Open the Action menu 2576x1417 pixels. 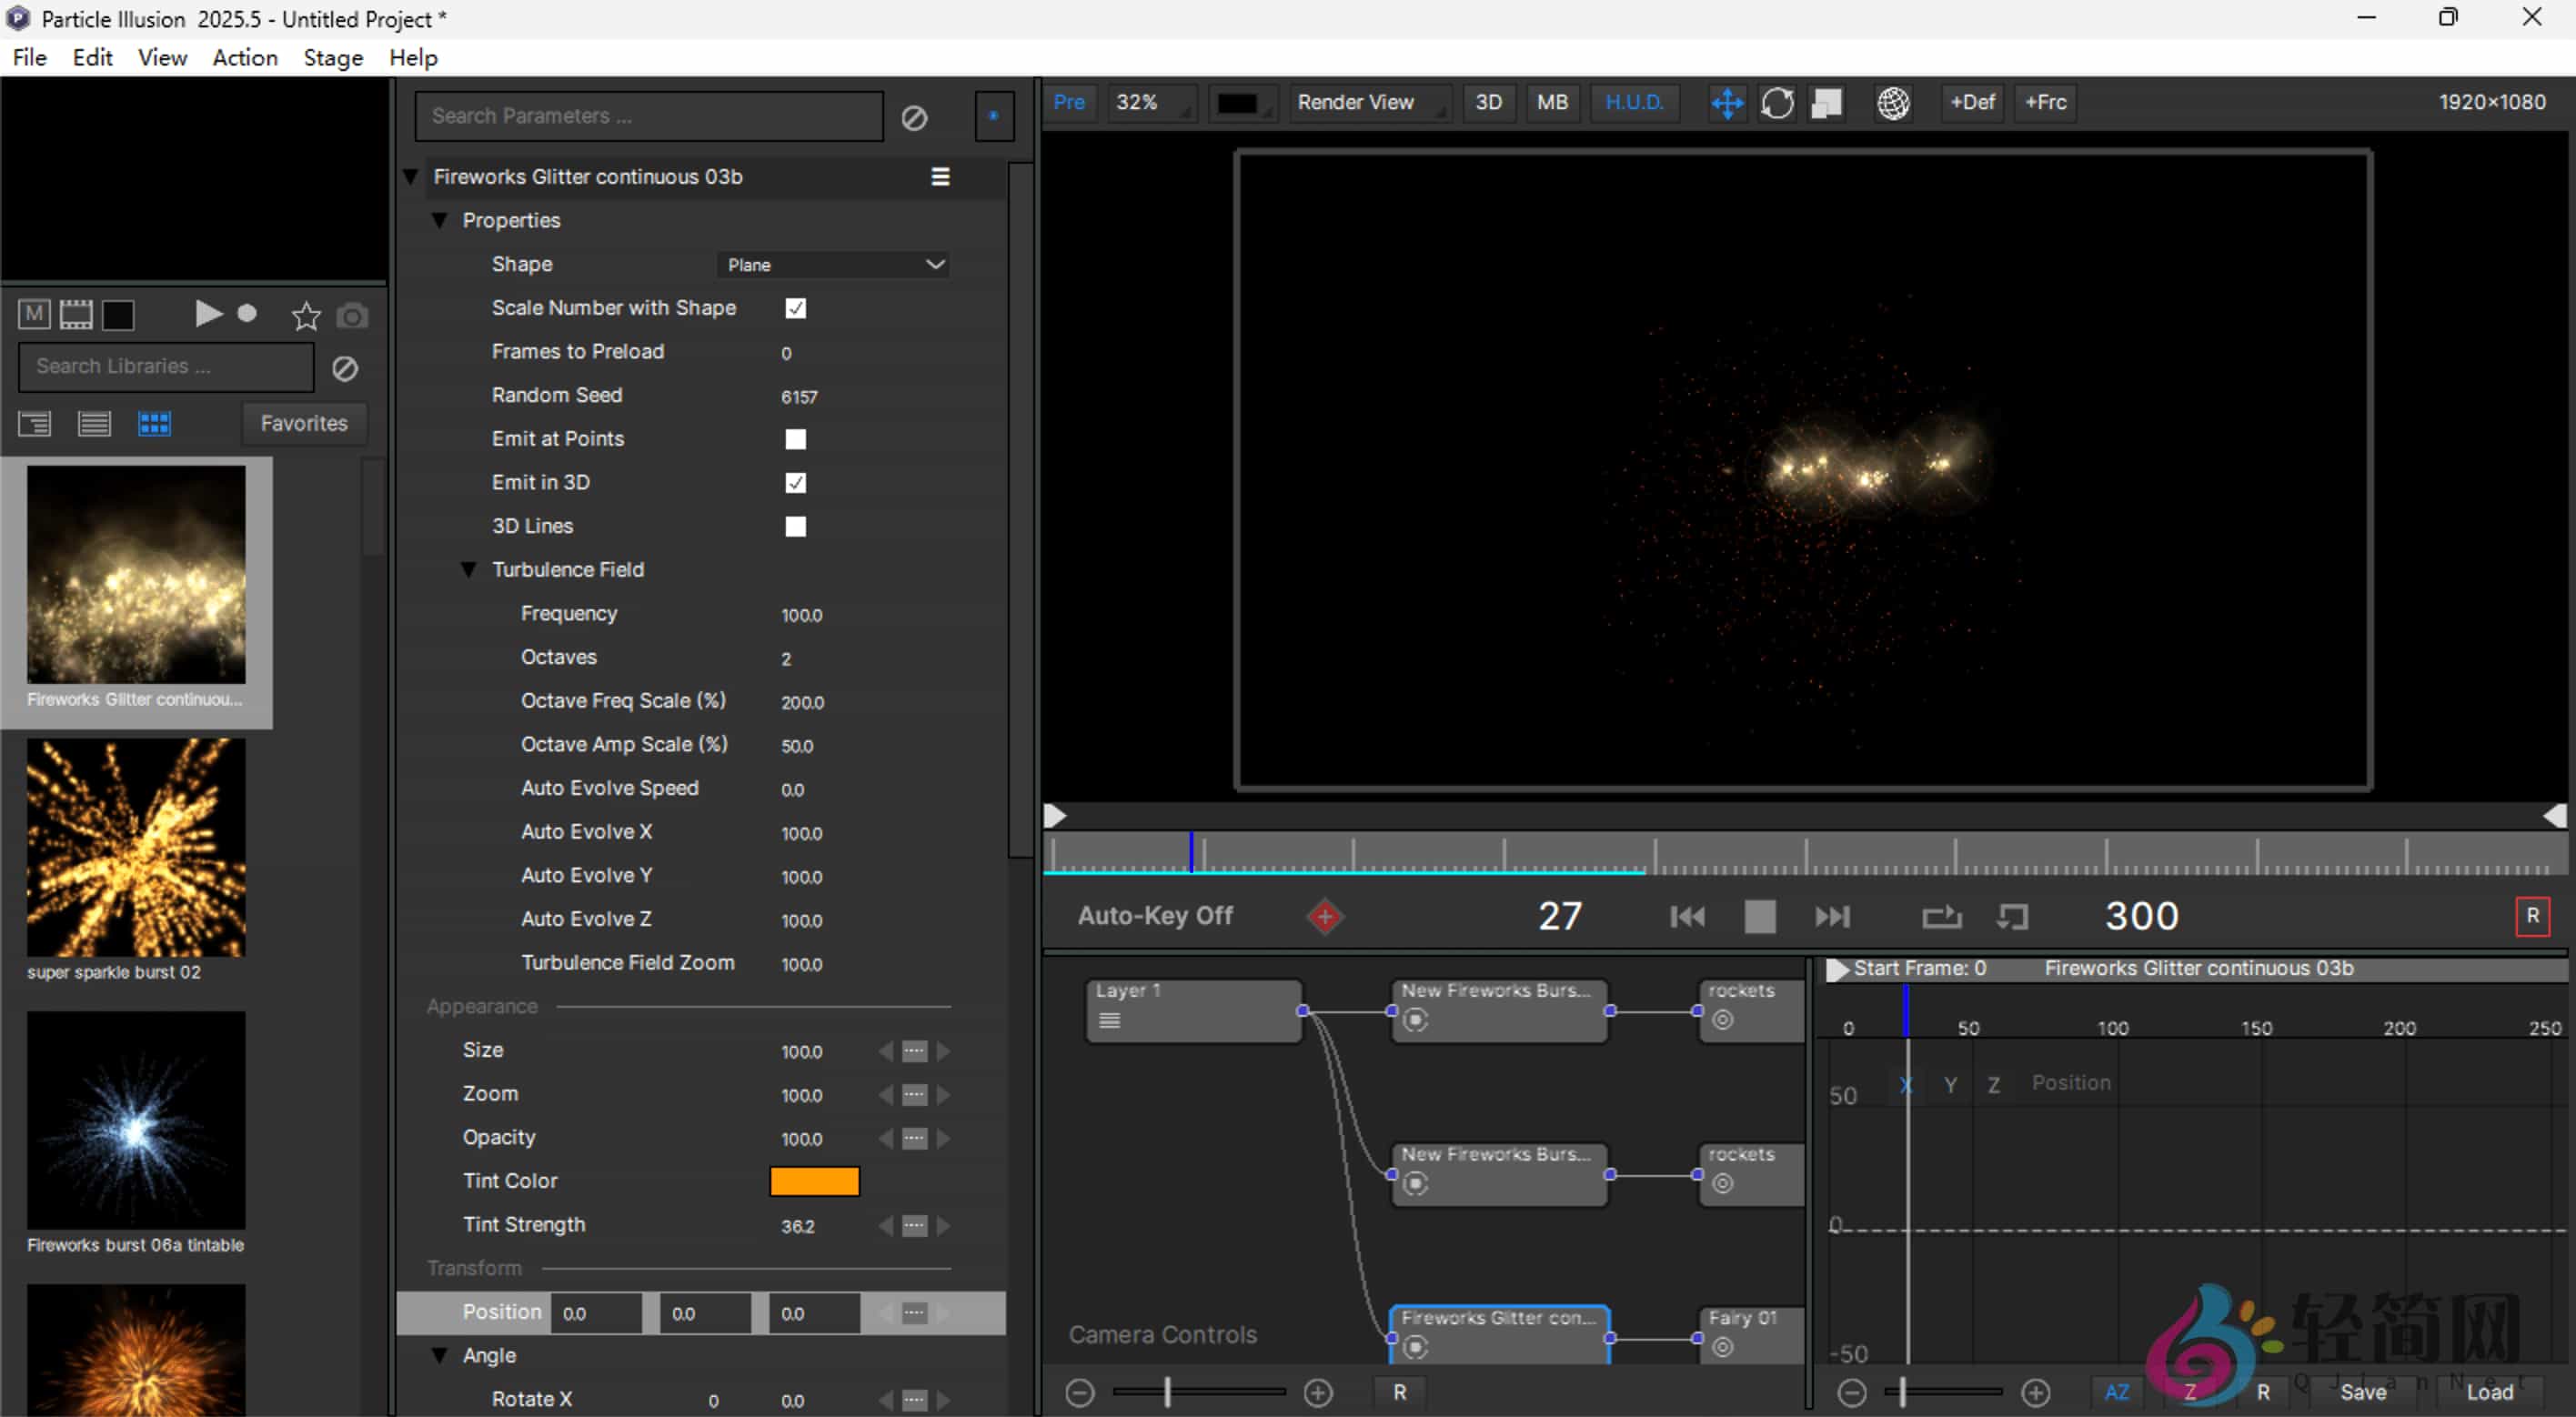click(244, 57)
